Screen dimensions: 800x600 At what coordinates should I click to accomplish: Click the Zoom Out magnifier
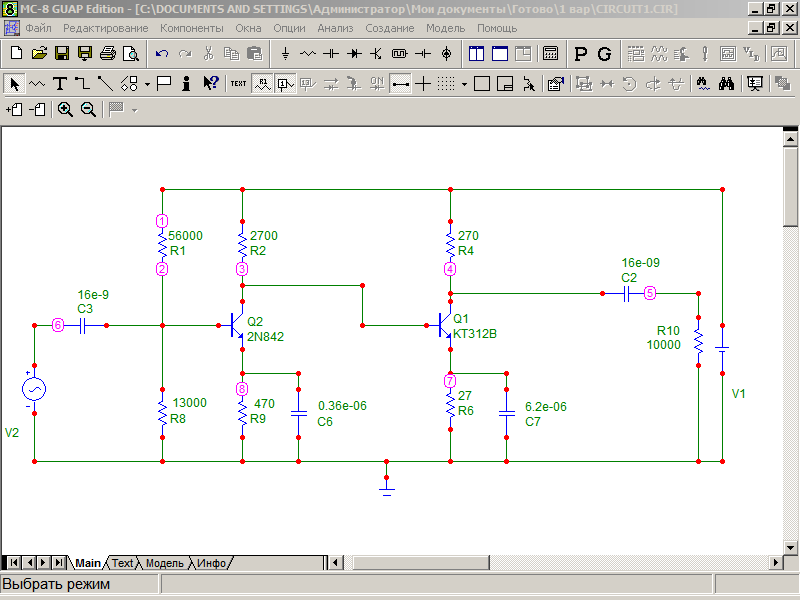coord(88,110)
